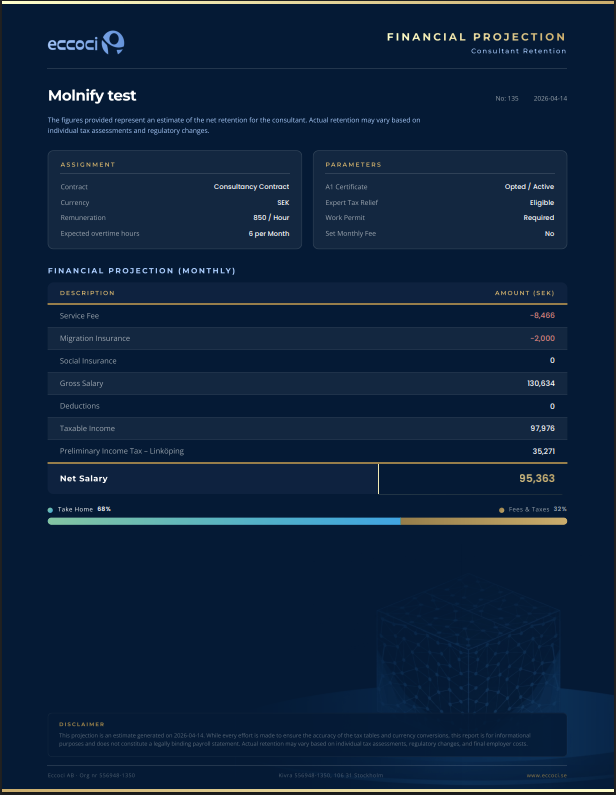Viewport: 616px width, 795px height.
Task: Open the www.eccoci.se footer link
Action: (x=547, y=775)
